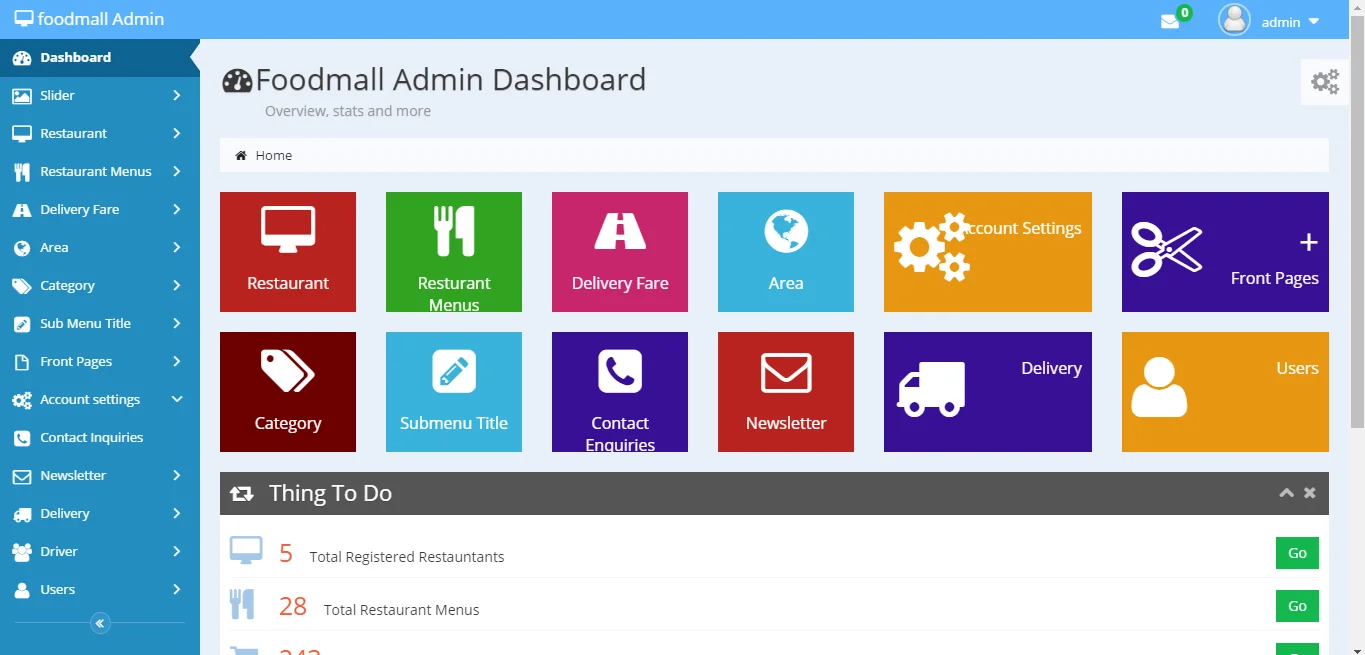Collapse the Thing To Do panel
Image resolution: width=1365 pixels, height=655 pixels.
[x=1286, y=493]
